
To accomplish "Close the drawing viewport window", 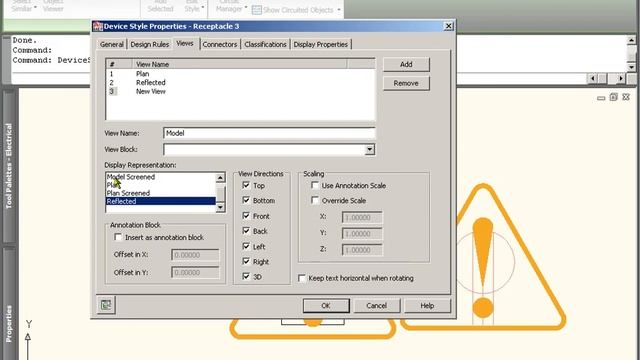I will click(x=626, y=97).
